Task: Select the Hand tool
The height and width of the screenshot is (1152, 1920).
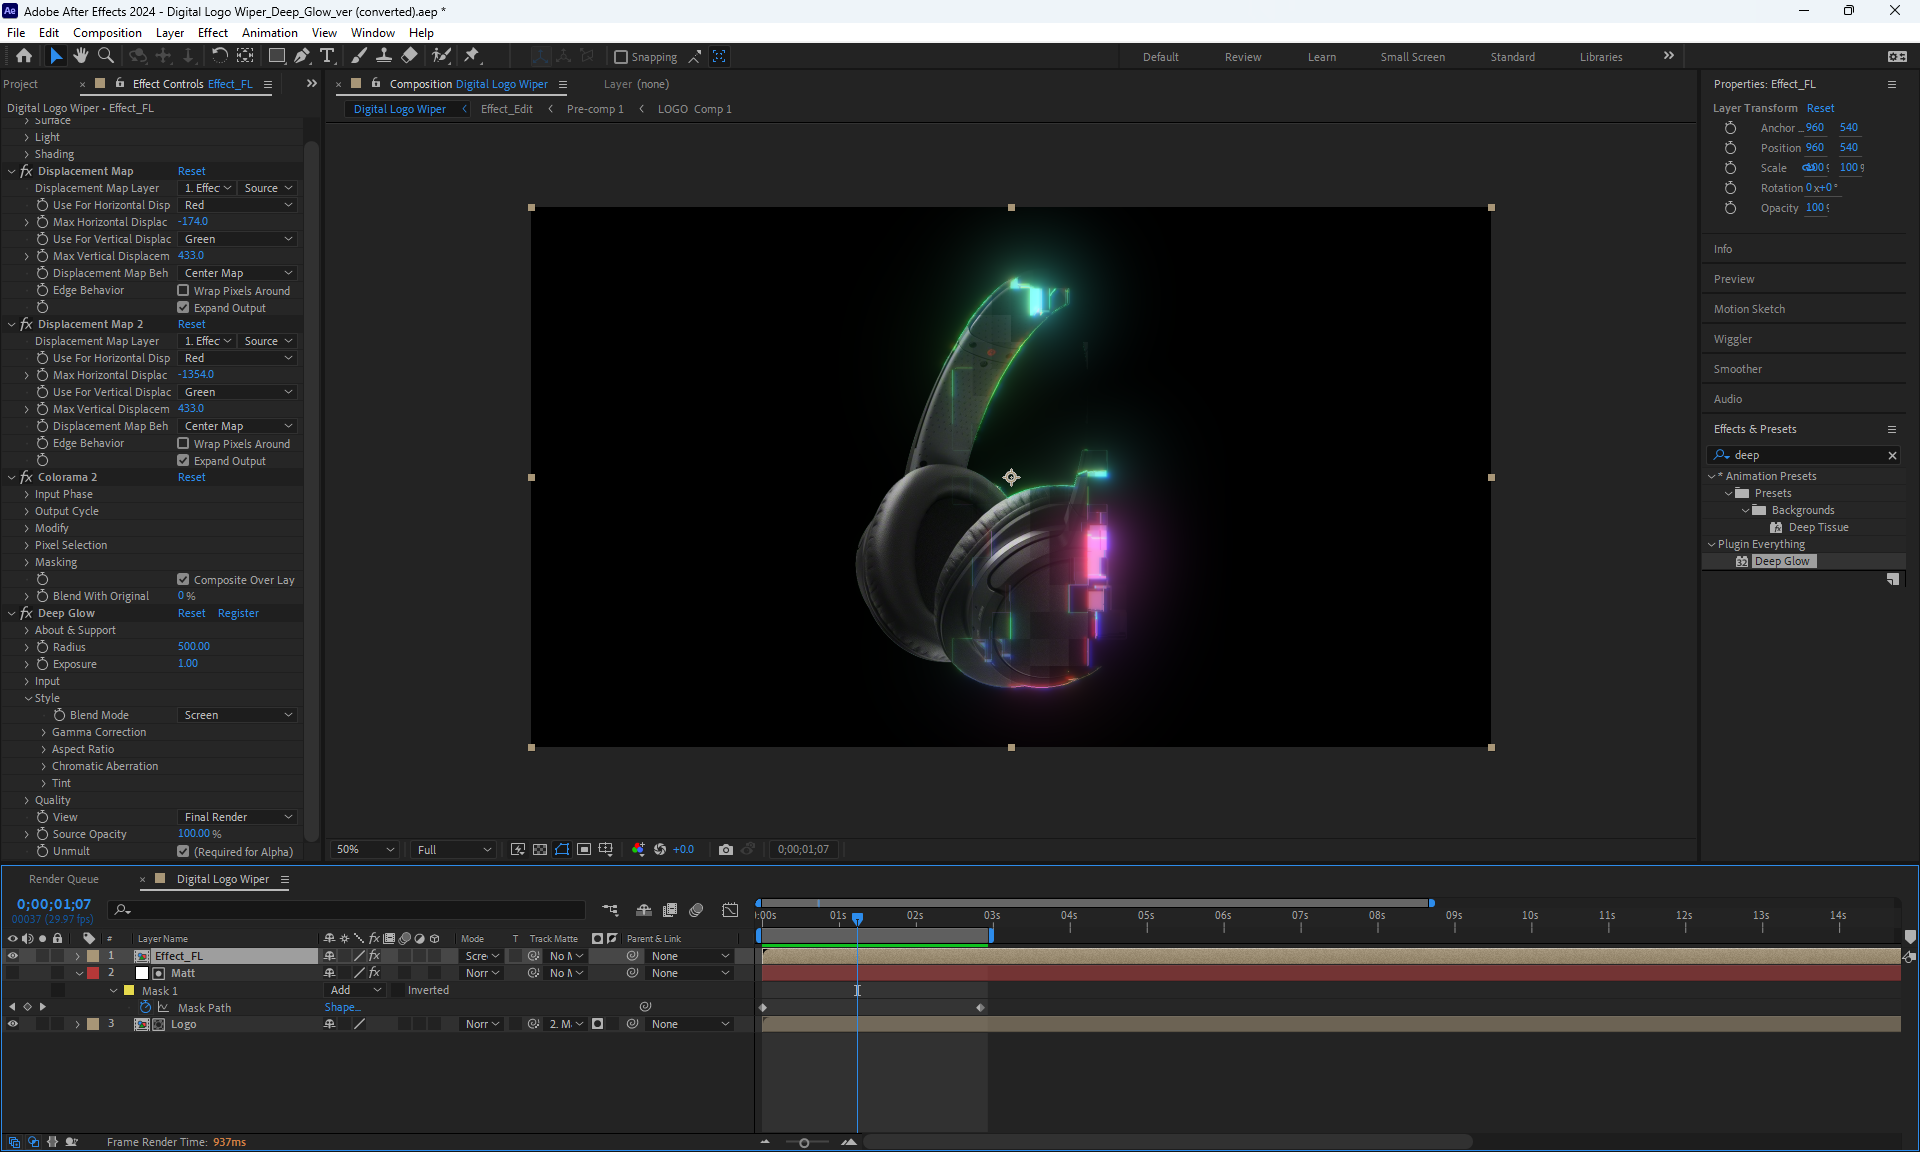Action: point(81,56)
